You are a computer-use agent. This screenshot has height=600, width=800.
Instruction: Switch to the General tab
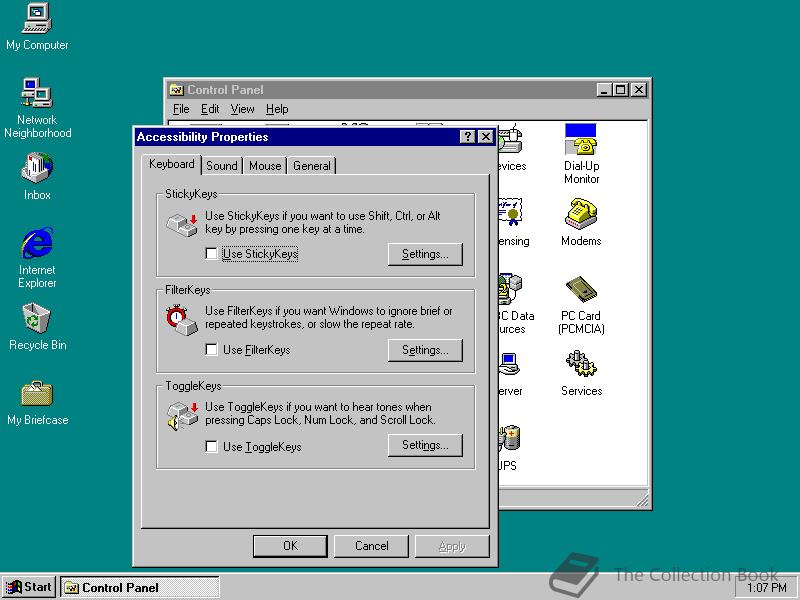(x=312, y=166)
